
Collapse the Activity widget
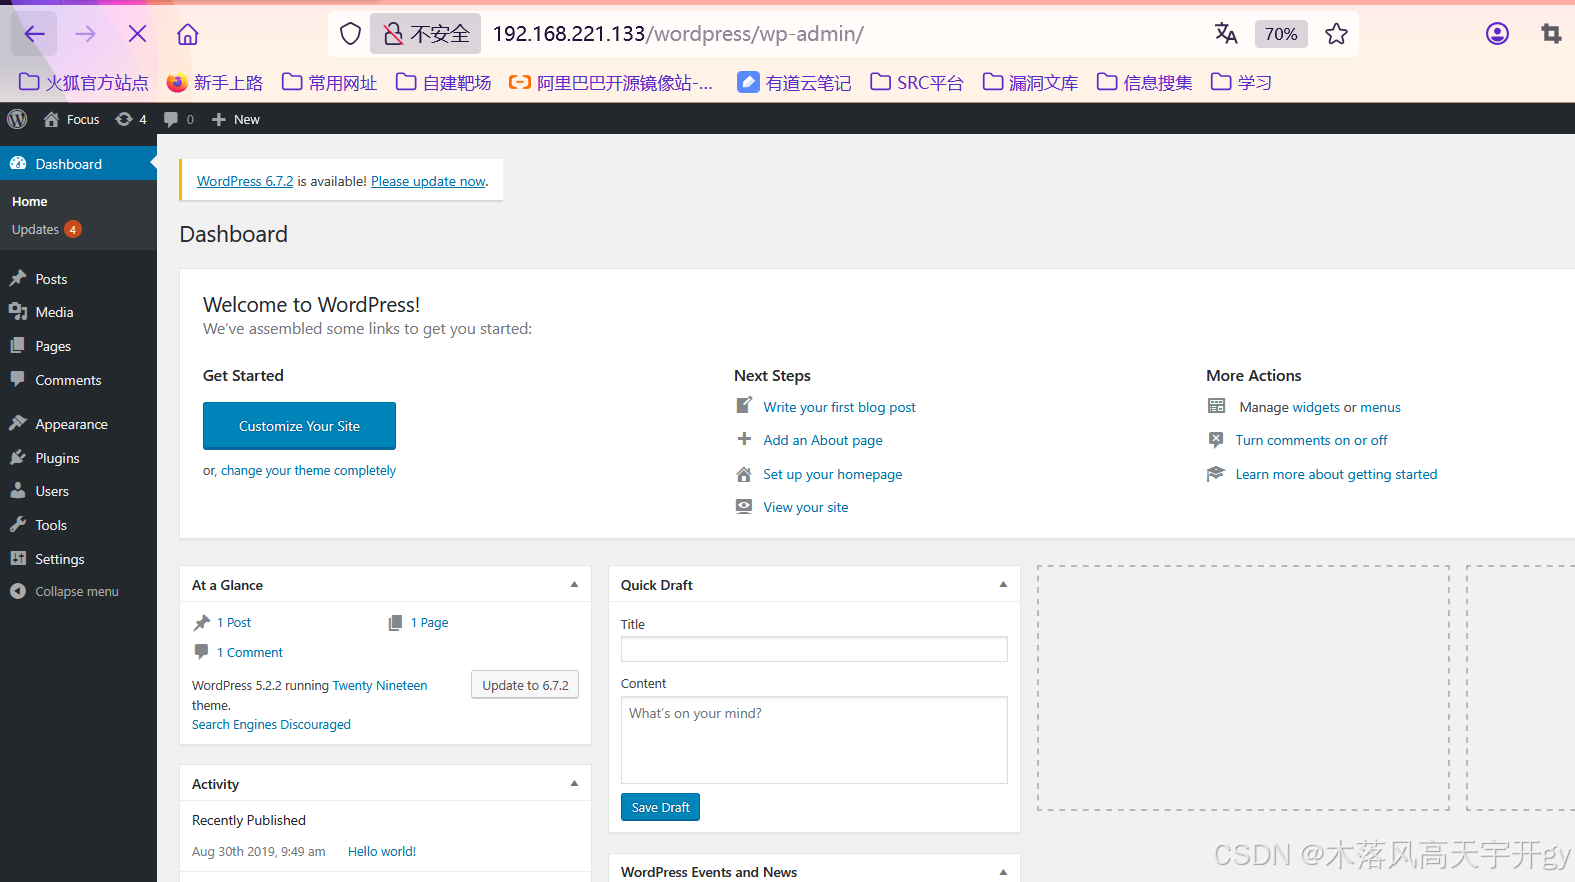574,783
